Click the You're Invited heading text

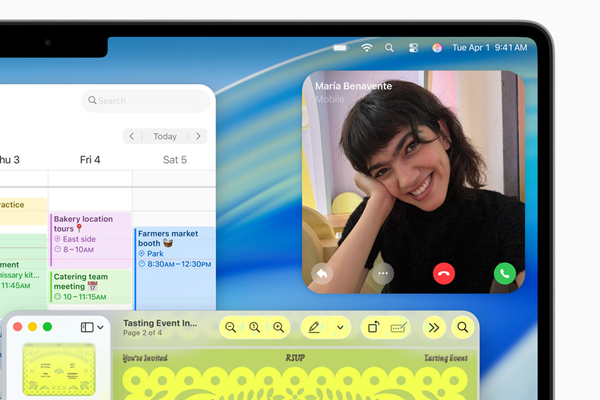[x=145, y=358]
